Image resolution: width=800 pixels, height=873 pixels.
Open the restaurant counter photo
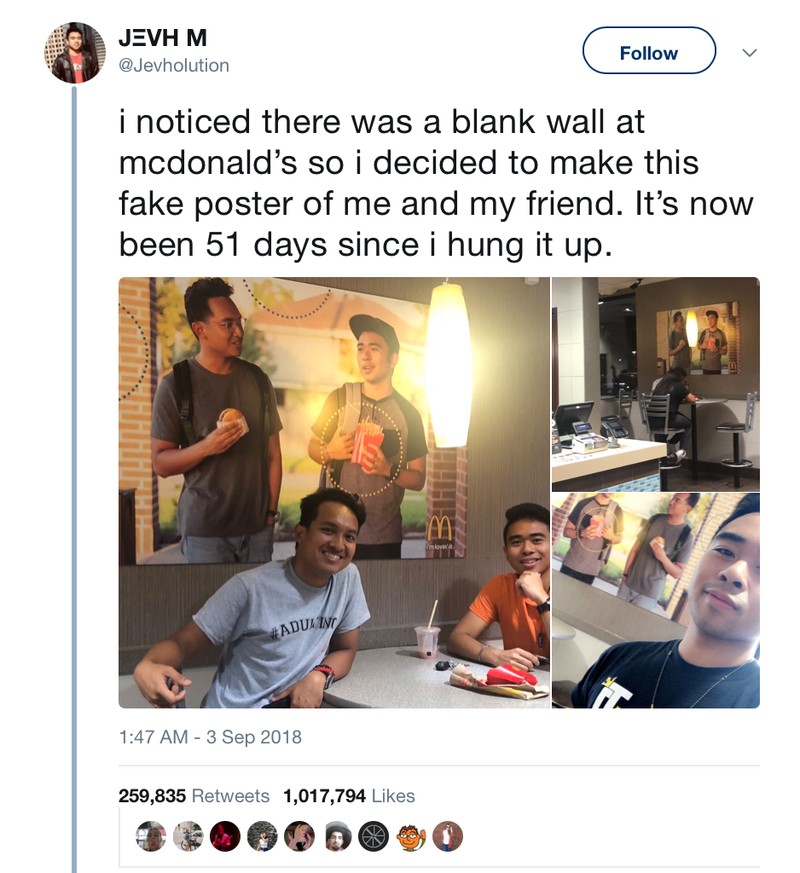(x=656, y=384)
